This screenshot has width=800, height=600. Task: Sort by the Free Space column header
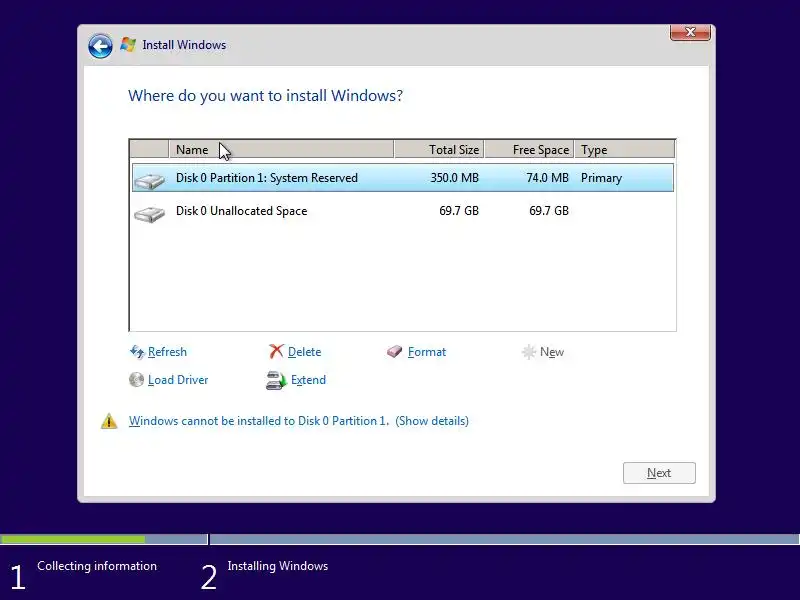point(530,149)
